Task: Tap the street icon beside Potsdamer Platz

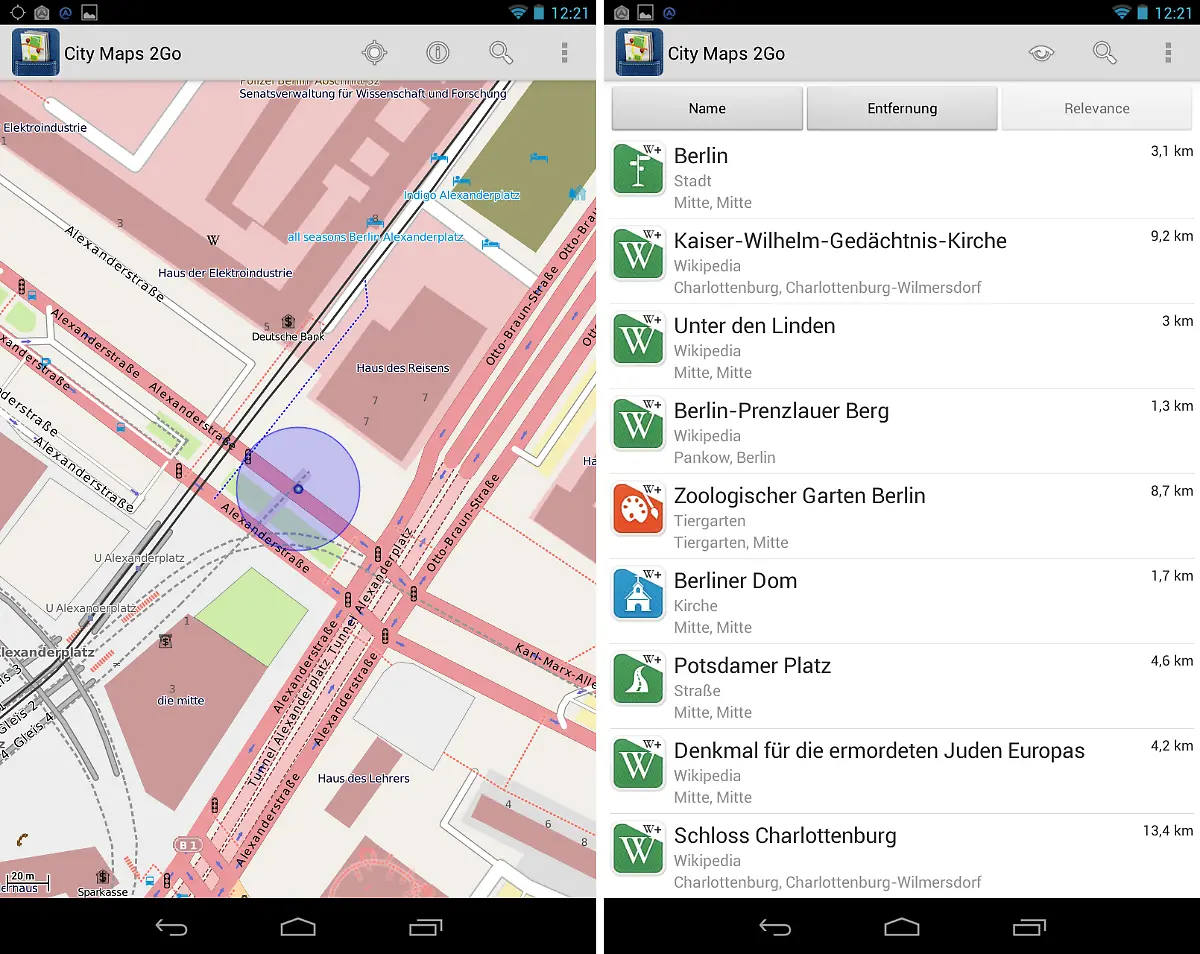Action: pos(637,679)
